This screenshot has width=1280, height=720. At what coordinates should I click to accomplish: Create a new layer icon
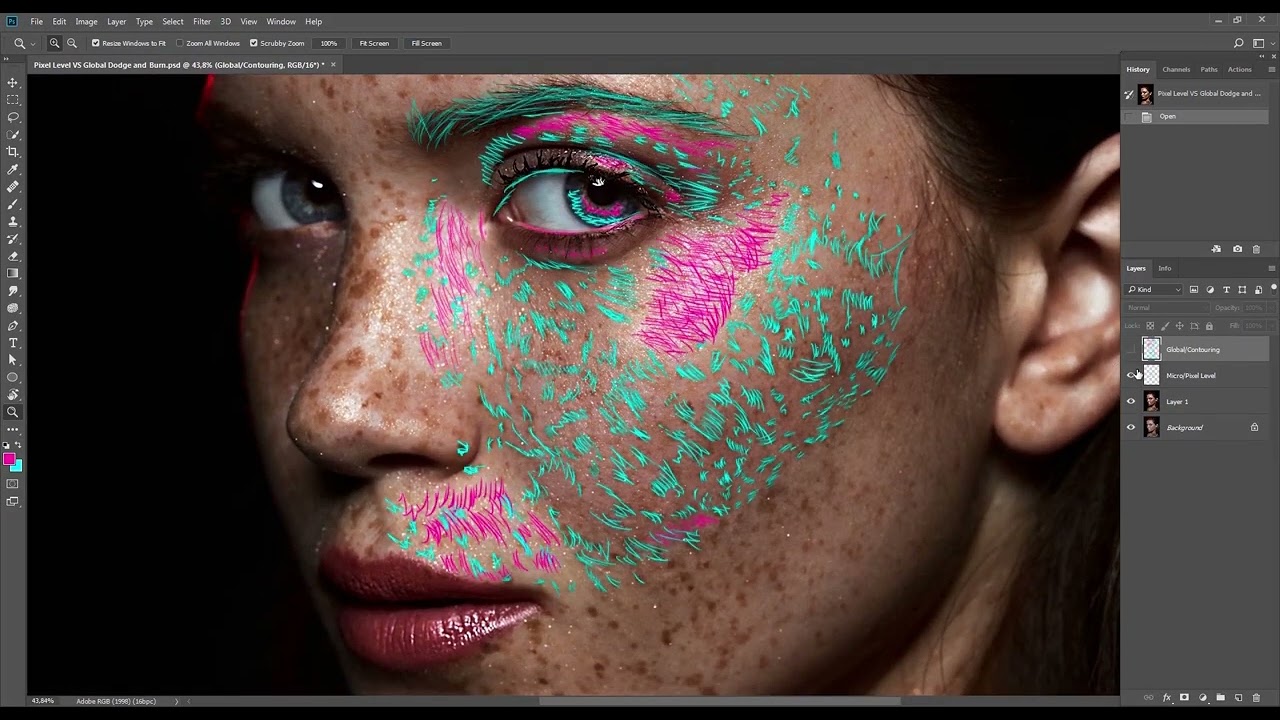click(1238, 697)
